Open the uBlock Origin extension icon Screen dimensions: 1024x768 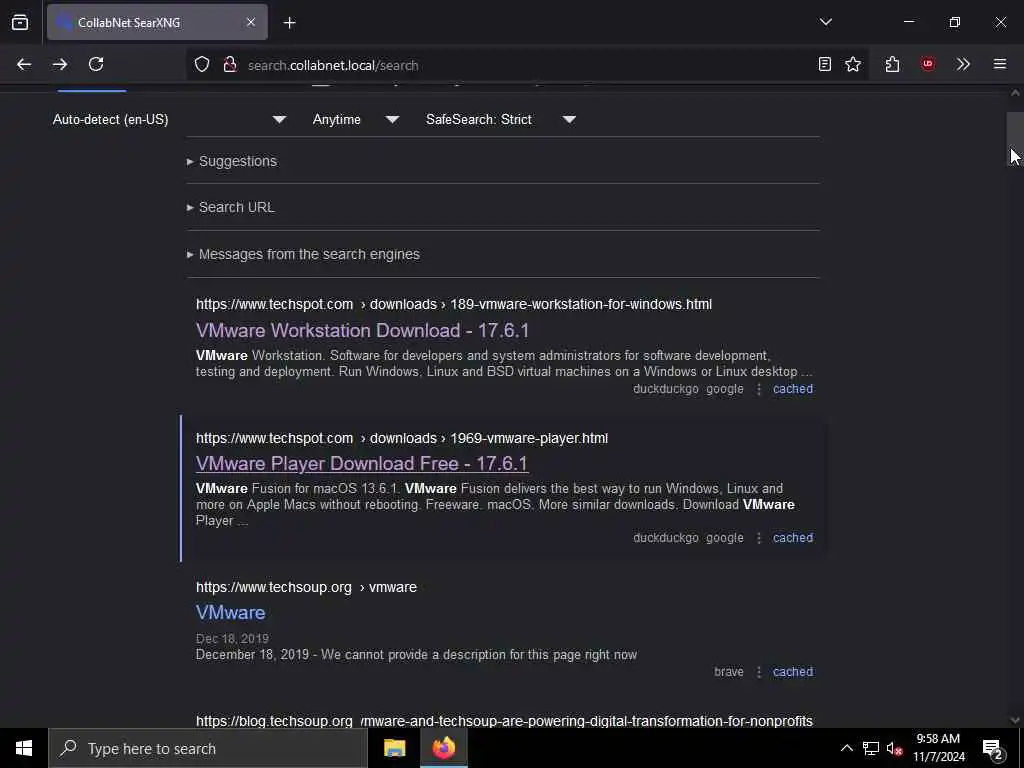tap(928, 64)
